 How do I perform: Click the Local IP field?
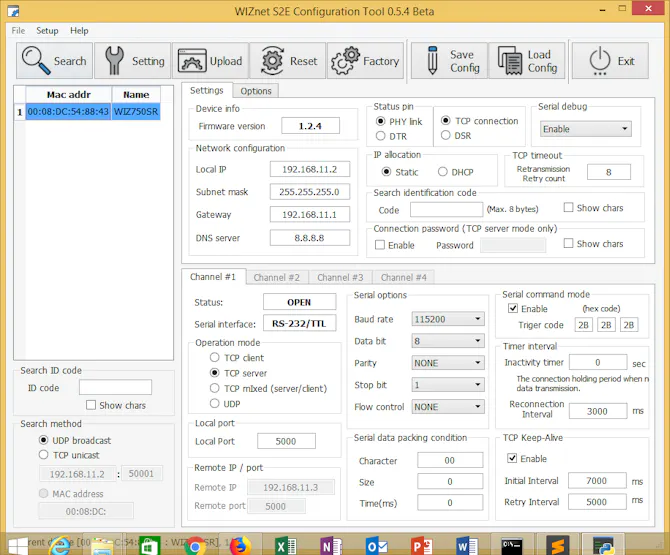(x=310, y=169)
